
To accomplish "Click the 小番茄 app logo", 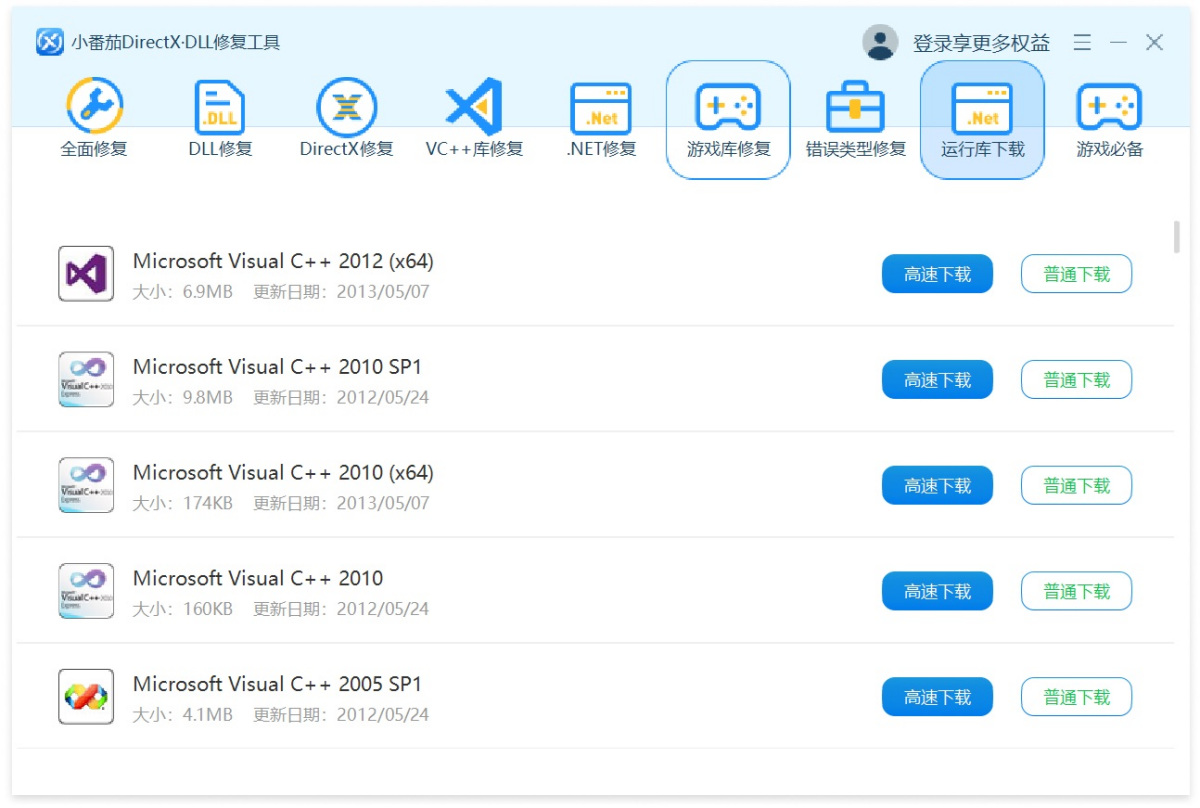I will pos(49,42).
